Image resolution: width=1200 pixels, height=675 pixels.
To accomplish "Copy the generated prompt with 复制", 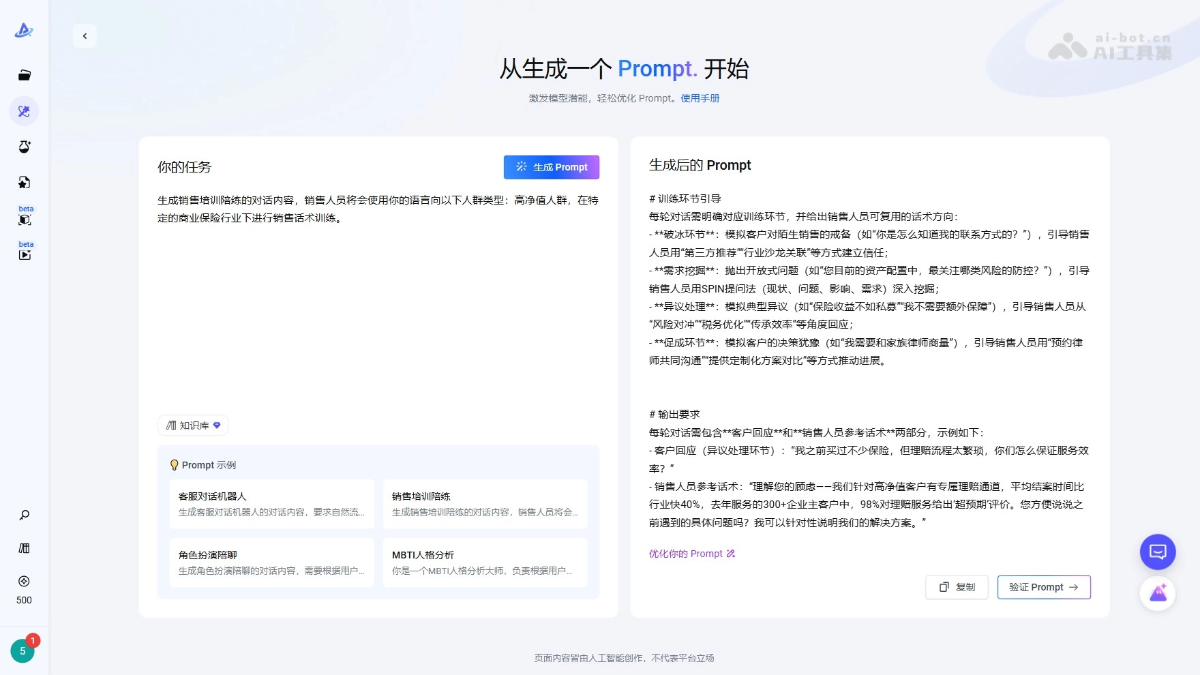I will pos(956,587).
